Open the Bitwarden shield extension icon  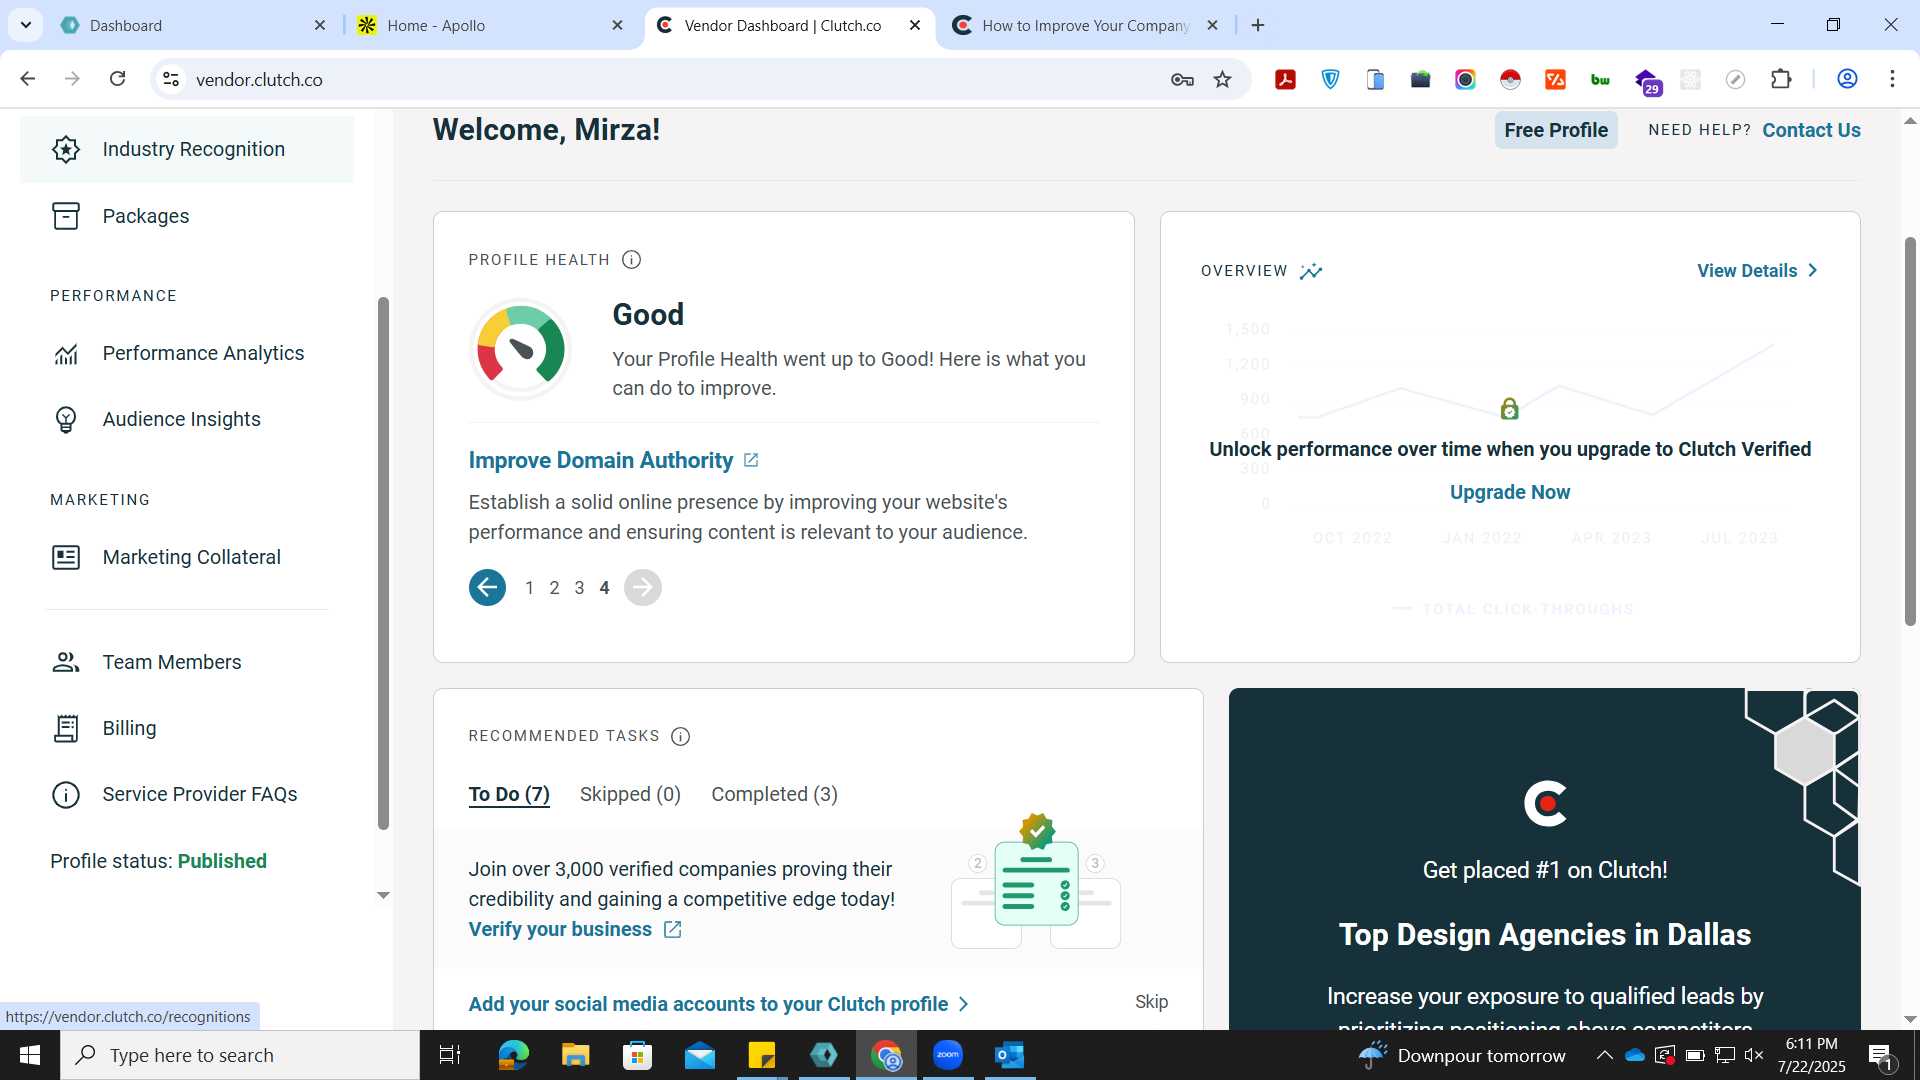(x=1331, y=80)
